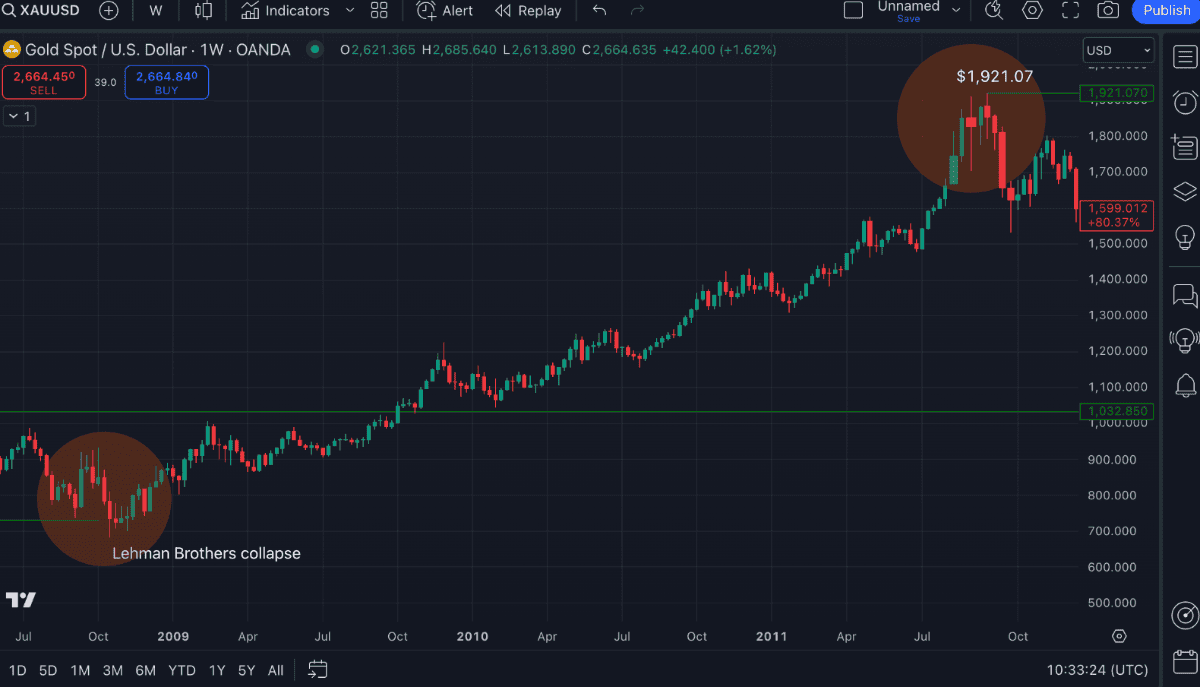
Task: Open the candlestick chart type selector
Action: click(x=204, y=11)
